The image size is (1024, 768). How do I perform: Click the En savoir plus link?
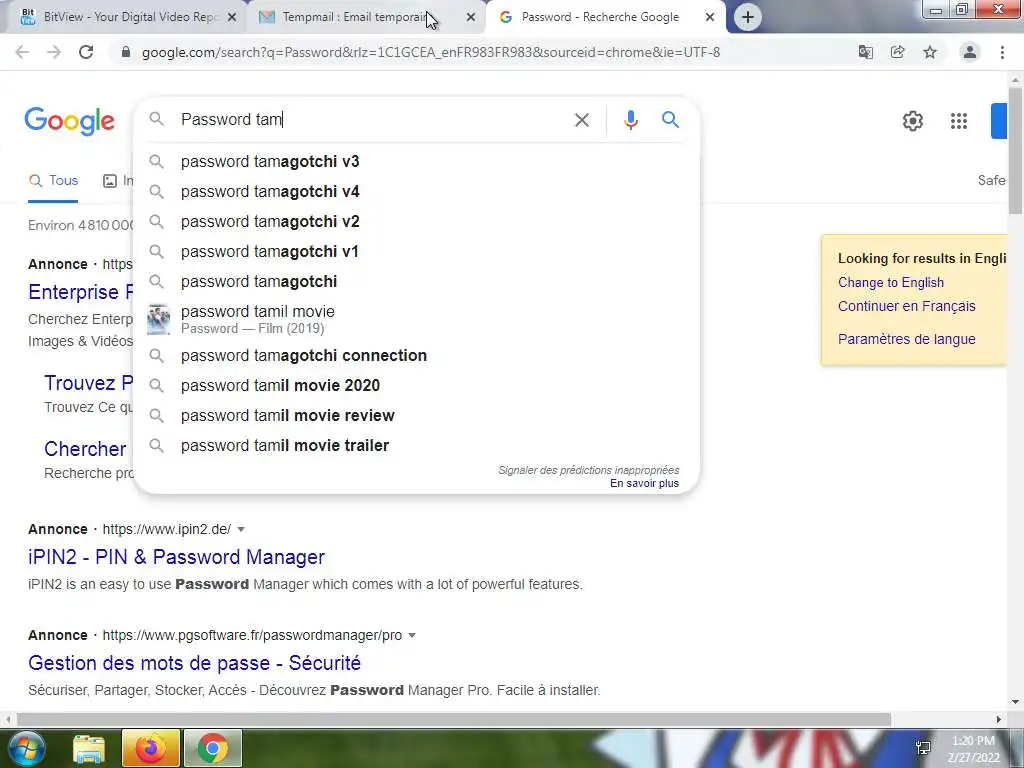pyautogui.click(x=645, y=483)
